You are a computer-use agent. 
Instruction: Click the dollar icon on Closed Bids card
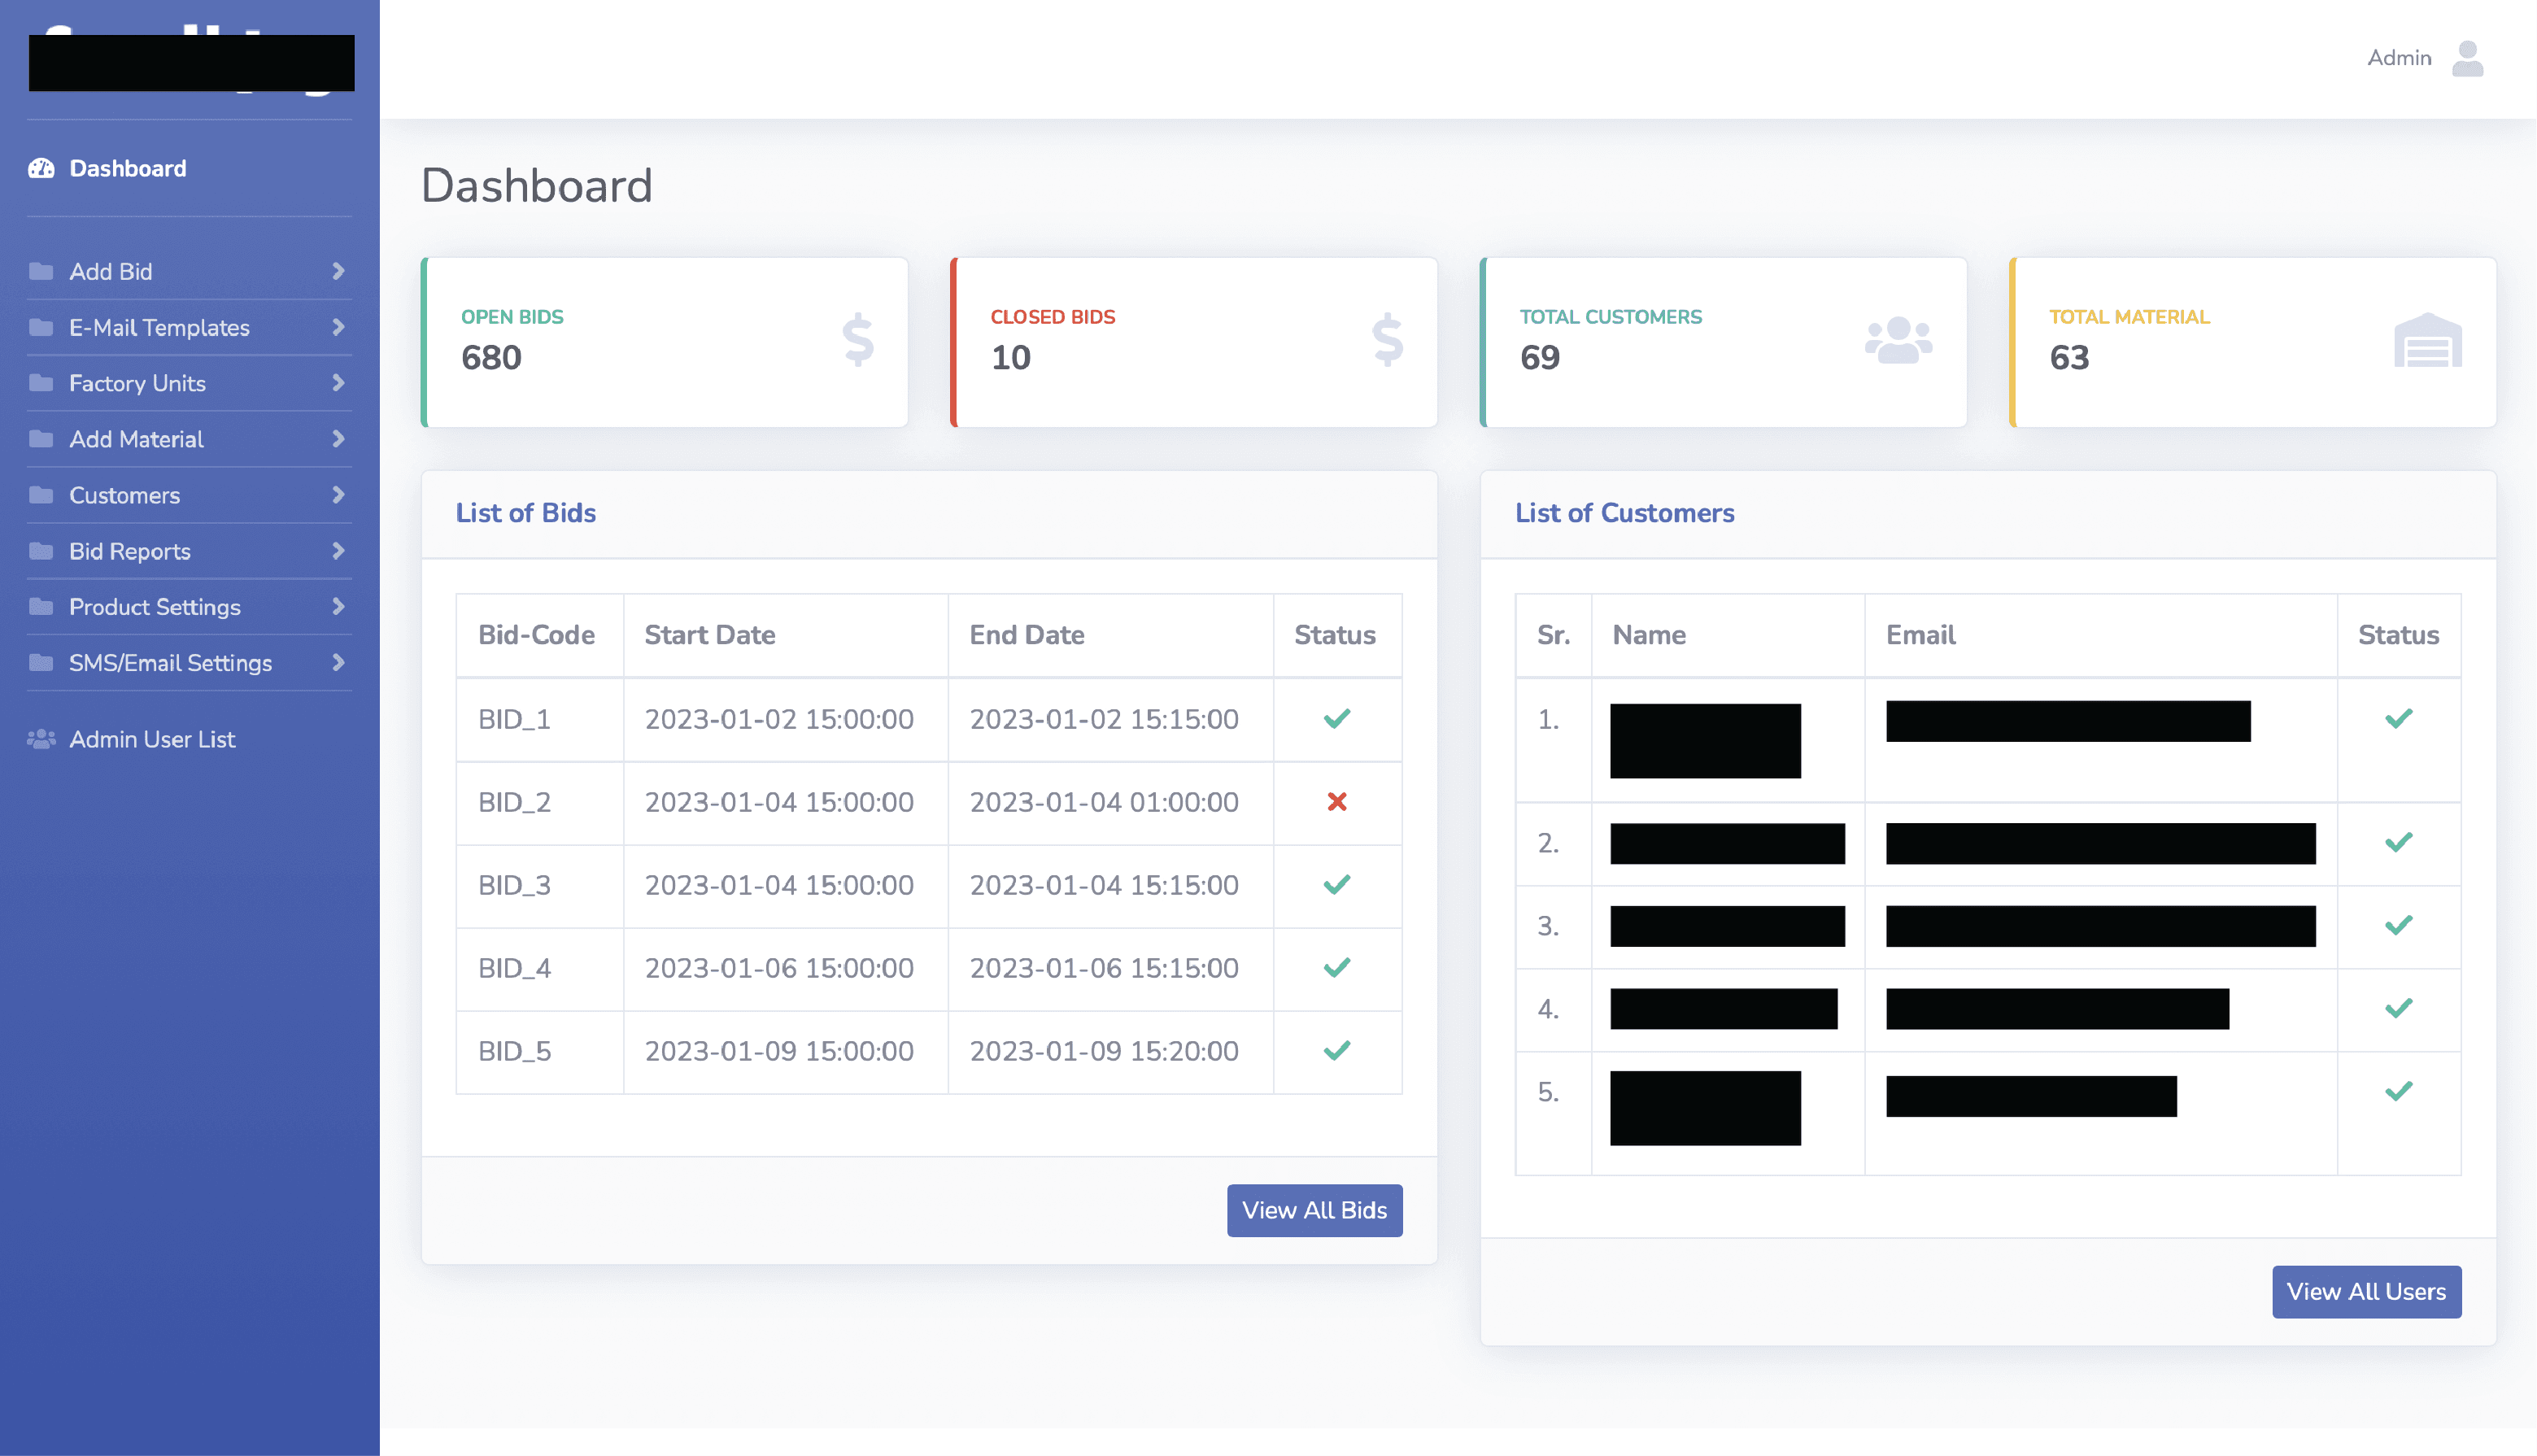(x=1387, y=340)
